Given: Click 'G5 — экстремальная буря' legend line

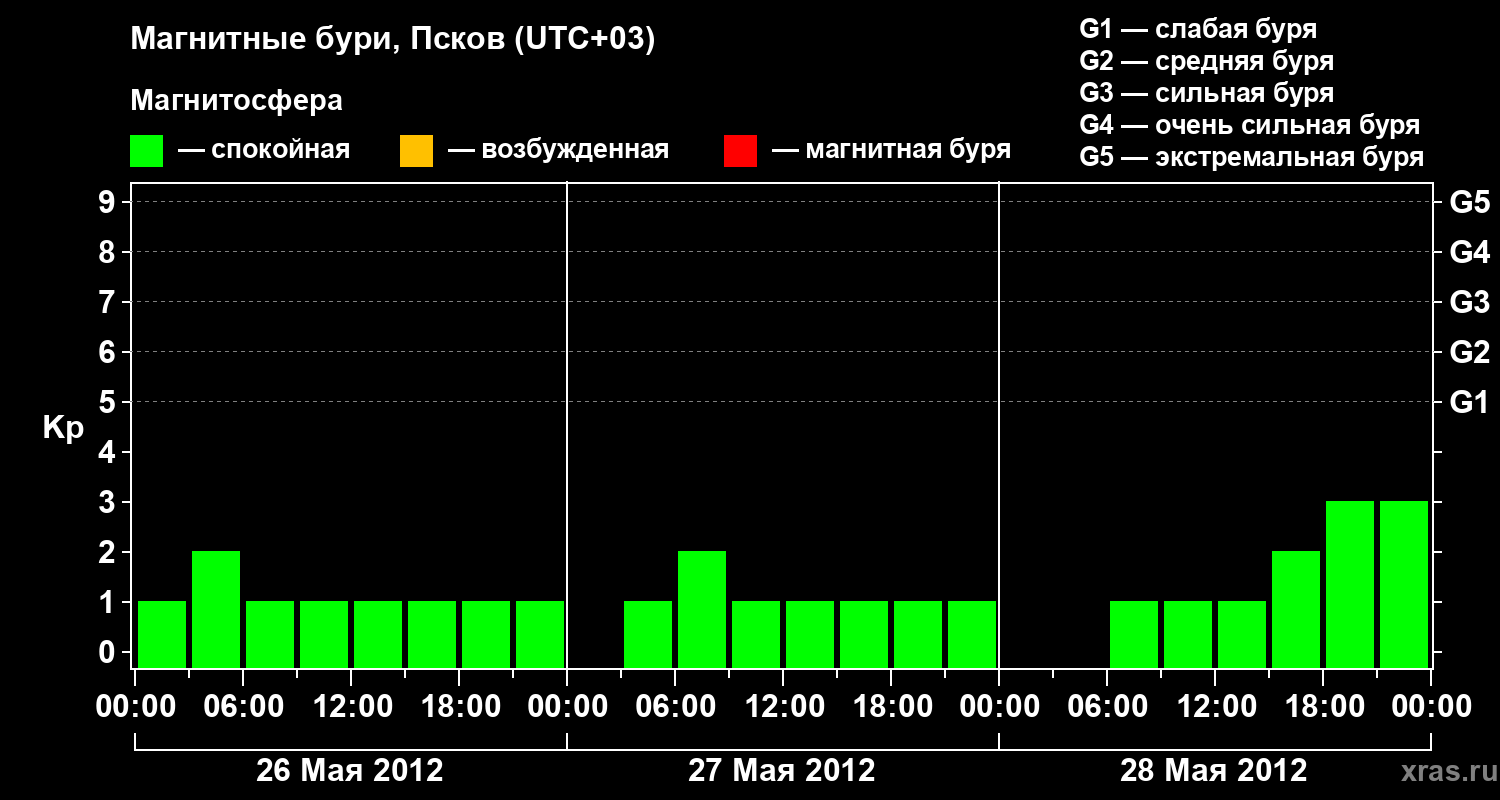Looking at the screenshot, I should pos(1252,157).
